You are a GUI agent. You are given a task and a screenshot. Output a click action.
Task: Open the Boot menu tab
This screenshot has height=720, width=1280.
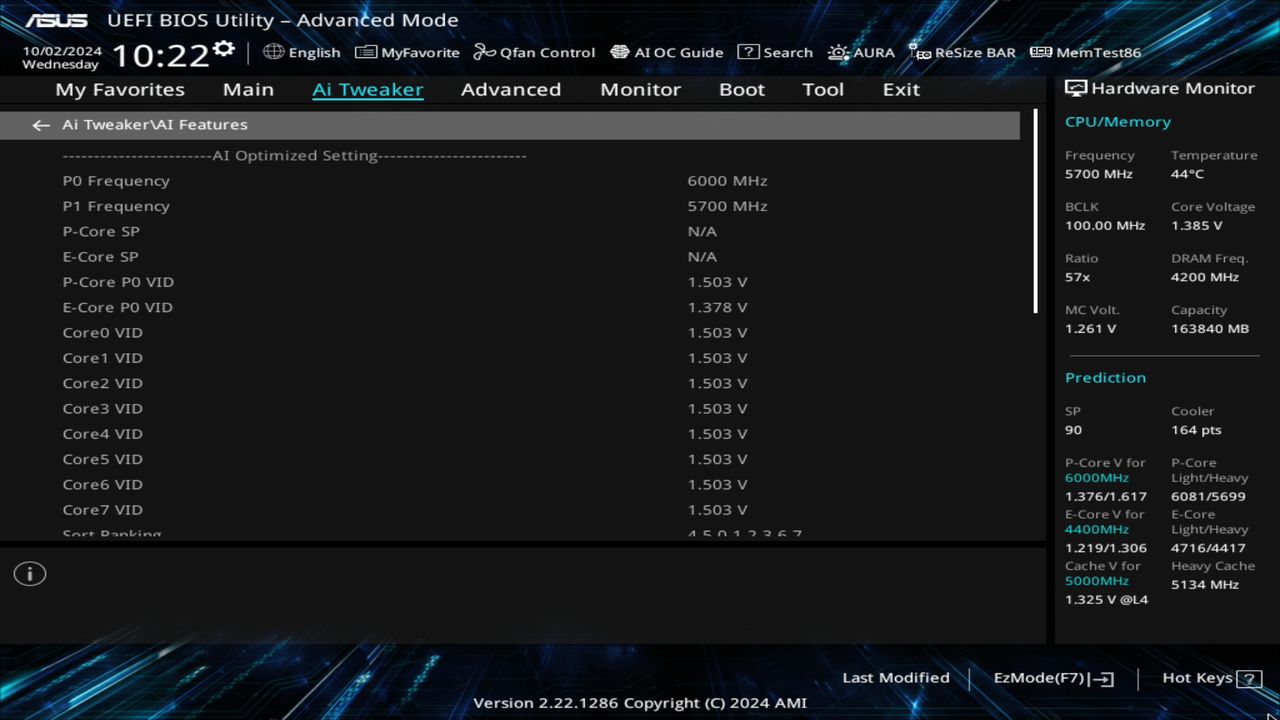(x=742, y=89)
